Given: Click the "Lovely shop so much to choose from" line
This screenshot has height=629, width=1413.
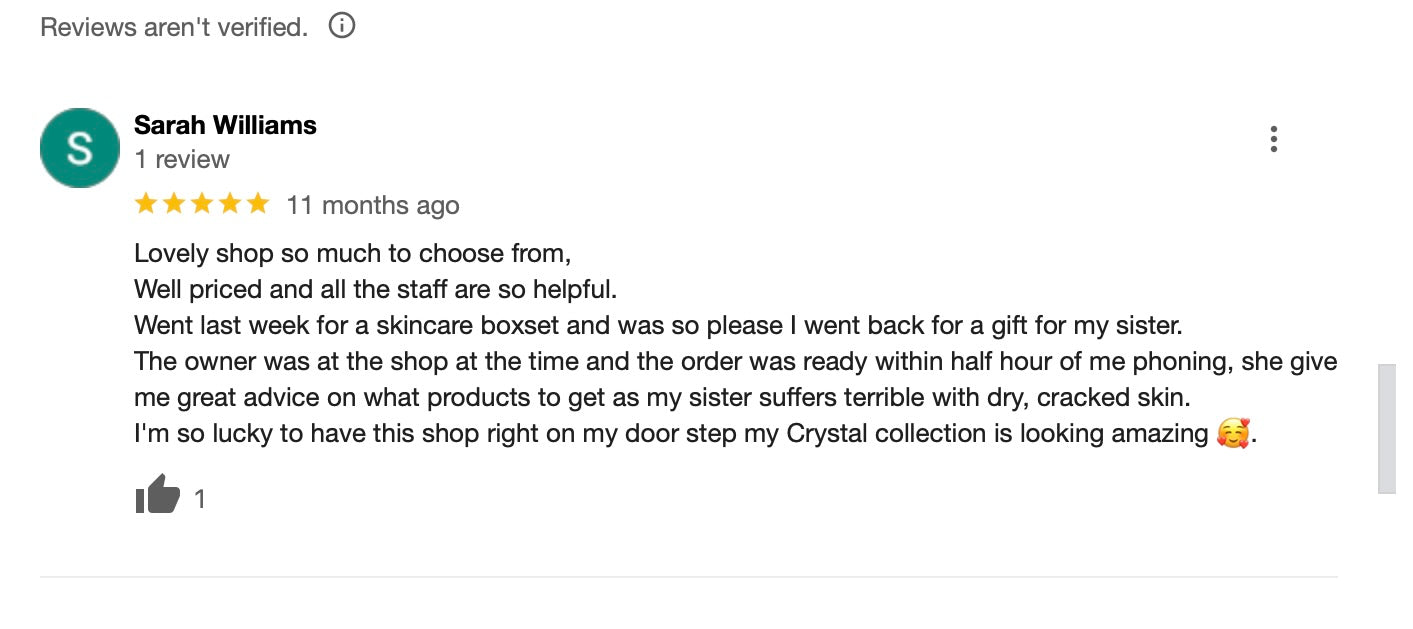Looking at the screenshot, I should coord(352,253).
